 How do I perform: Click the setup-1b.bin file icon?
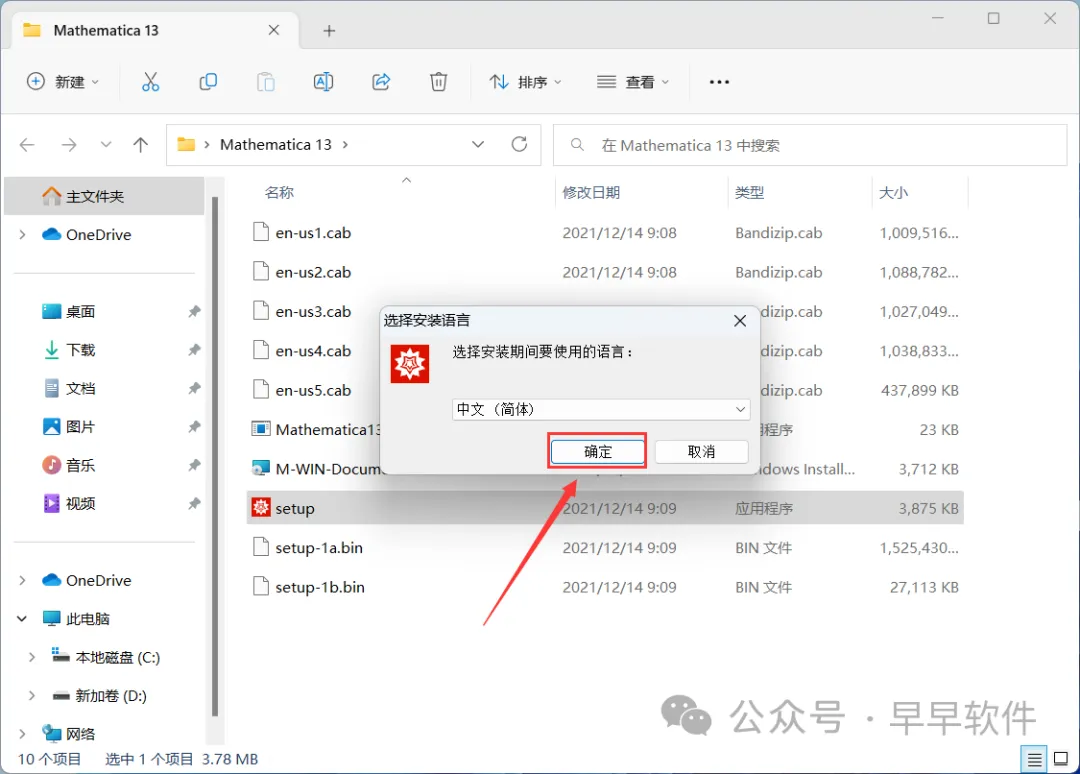[x=261, y=587]
